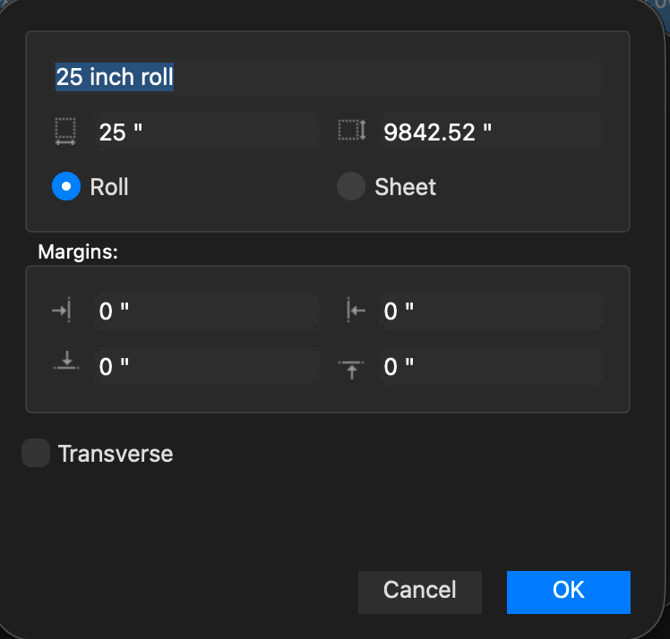Click the field beside the right-pointing arrow icon
The height and width of the screenshot is (639, 670).
[x=206, y=311]
